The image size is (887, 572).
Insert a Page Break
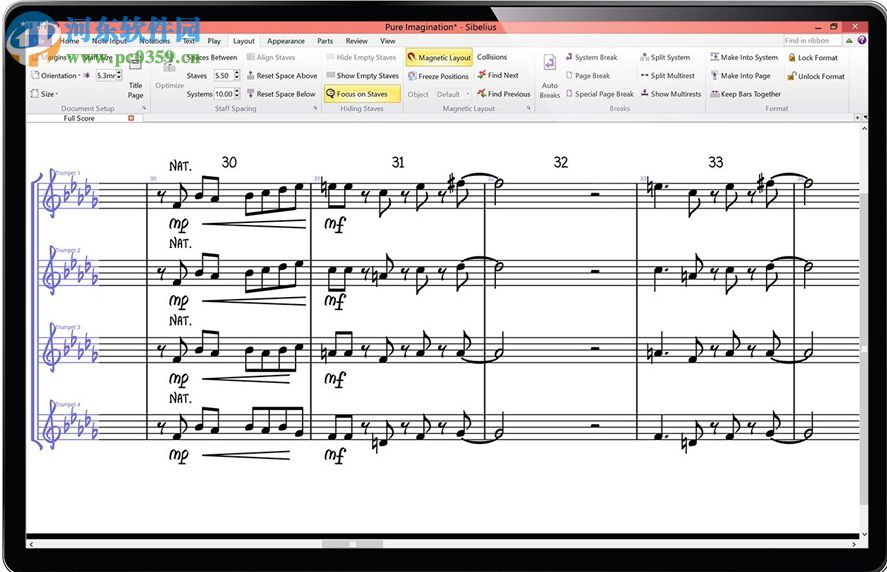point(588,75)
